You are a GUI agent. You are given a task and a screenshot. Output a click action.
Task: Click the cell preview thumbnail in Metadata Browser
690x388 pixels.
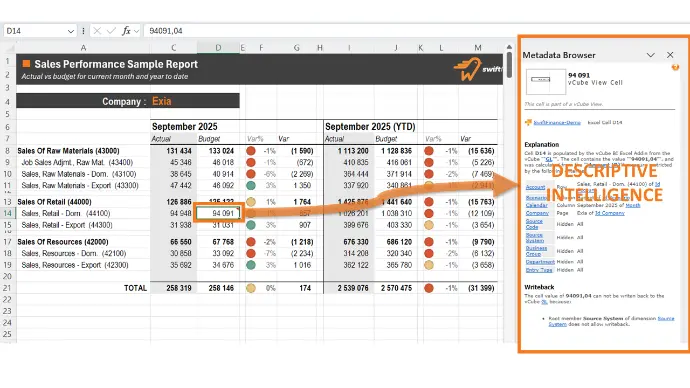[x=546, y=82]
